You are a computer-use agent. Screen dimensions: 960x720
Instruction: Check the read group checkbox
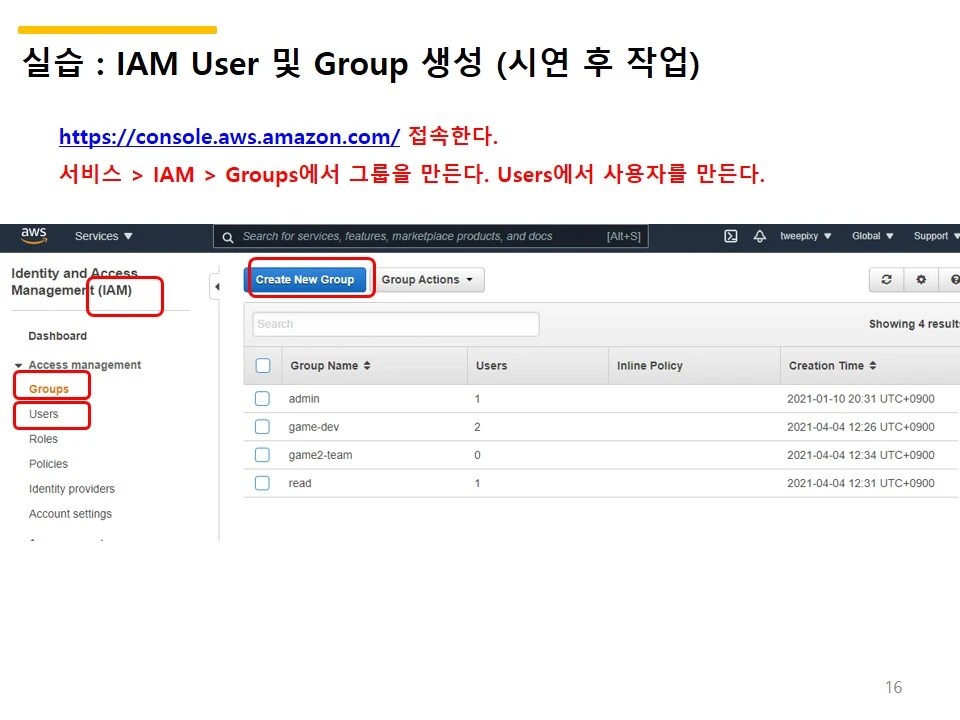(262, 483)
